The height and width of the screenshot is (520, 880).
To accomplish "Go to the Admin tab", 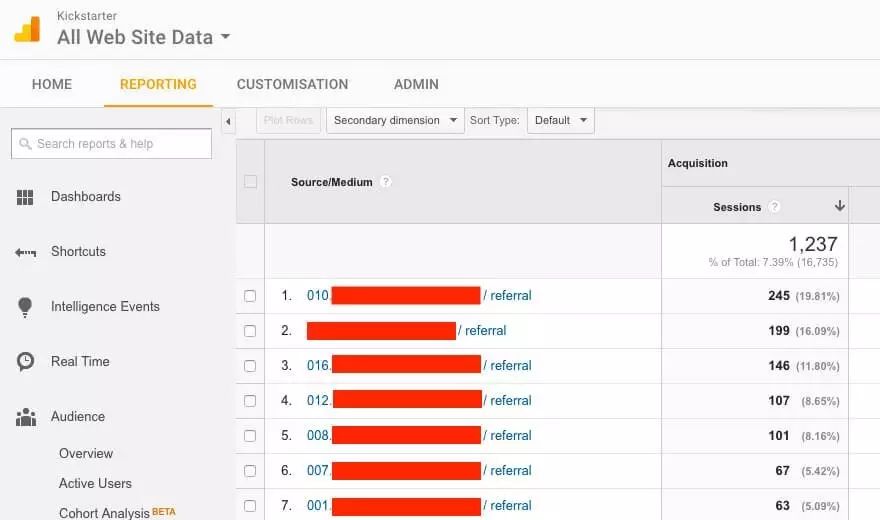I will [416, 84].
